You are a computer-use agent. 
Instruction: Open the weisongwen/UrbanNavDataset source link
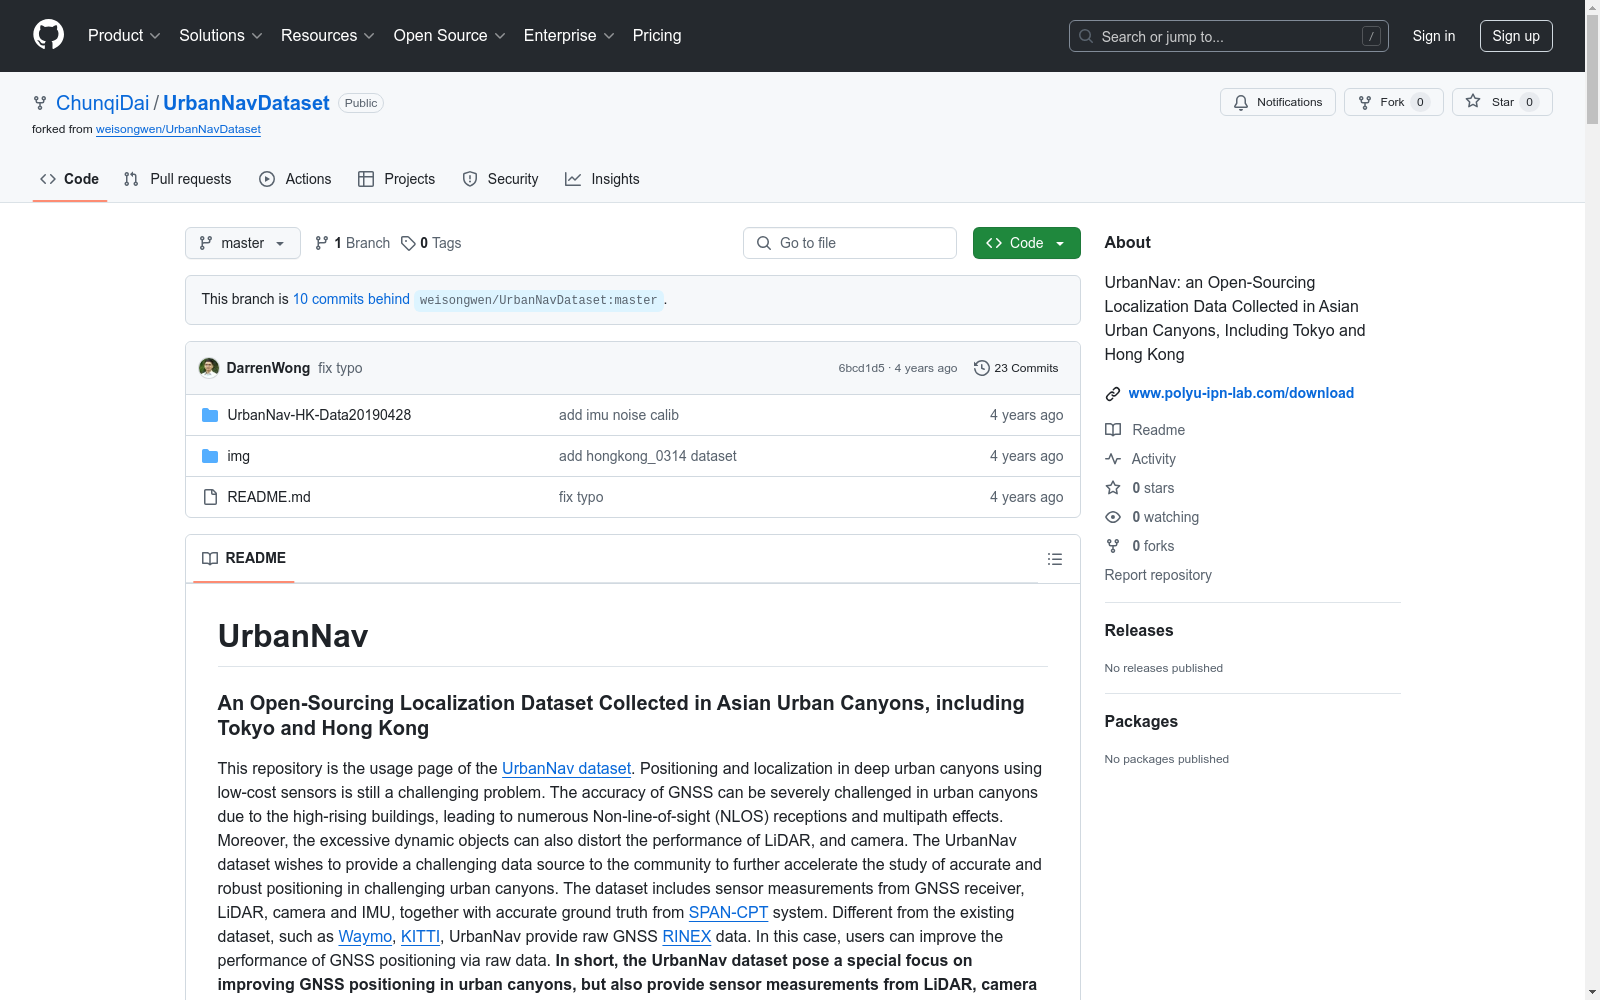pos(178,129)
